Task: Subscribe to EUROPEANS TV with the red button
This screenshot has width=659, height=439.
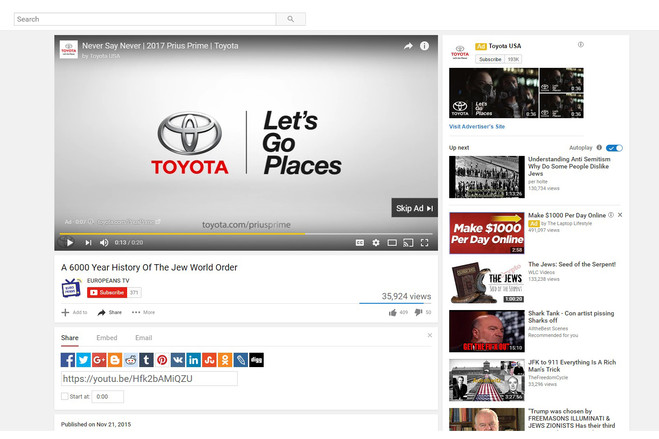Action: click(107, 292)
